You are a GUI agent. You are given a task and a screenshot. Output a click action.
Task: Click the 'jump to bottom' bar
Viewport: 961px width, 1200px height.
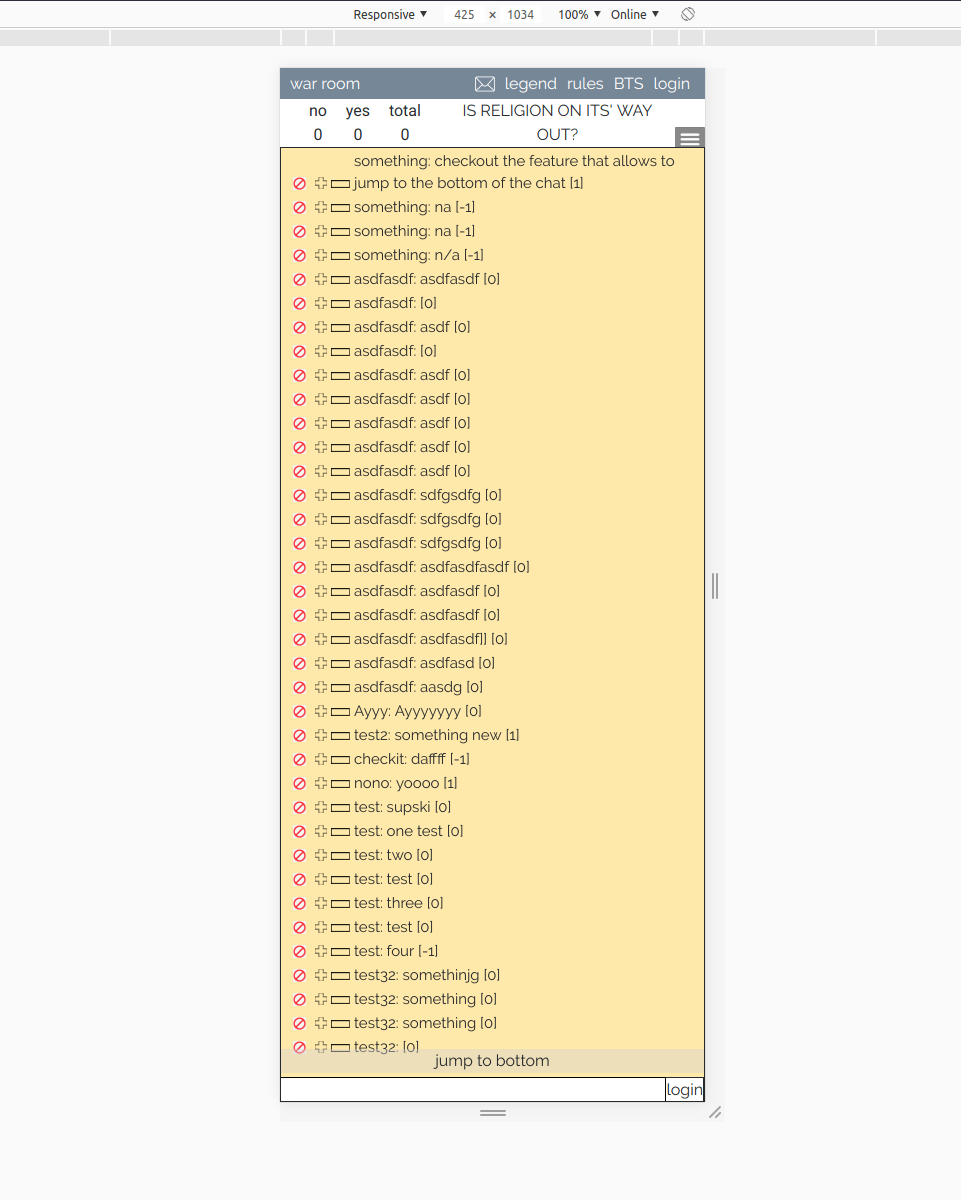pos(492,1061)
